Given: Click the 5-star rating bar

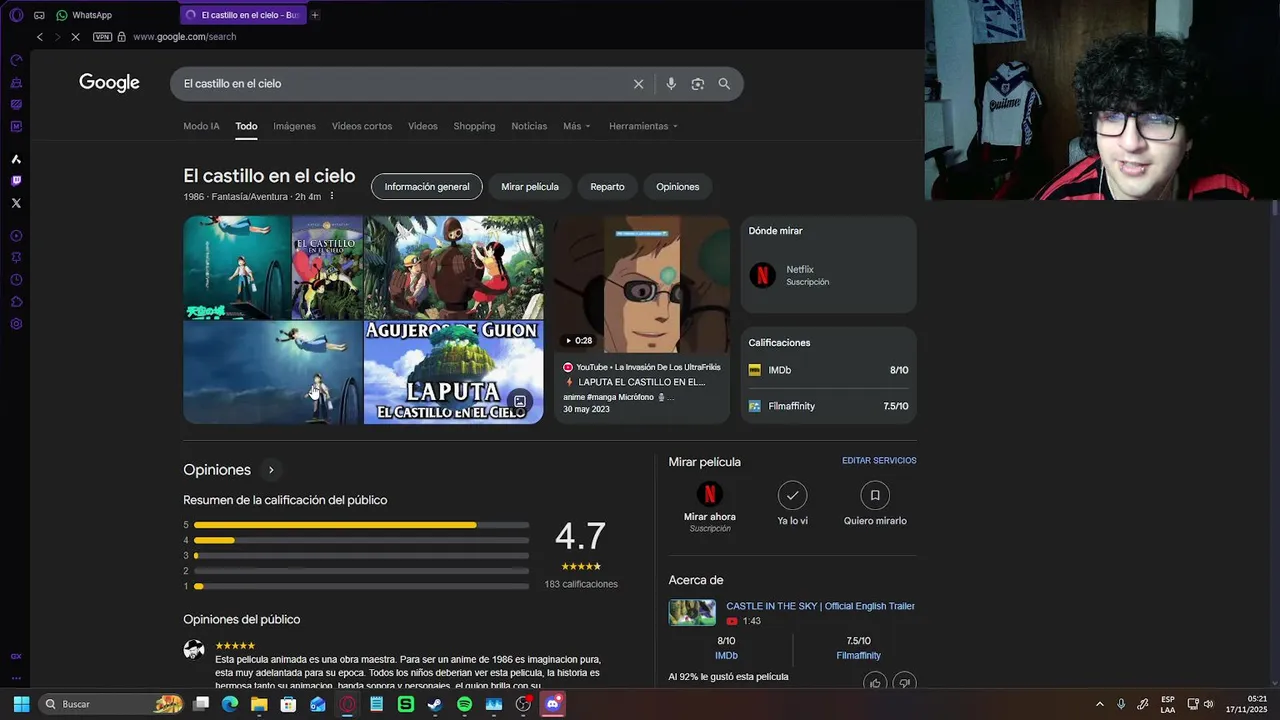Looking at the screenshot, I should (x=361, y=525).
